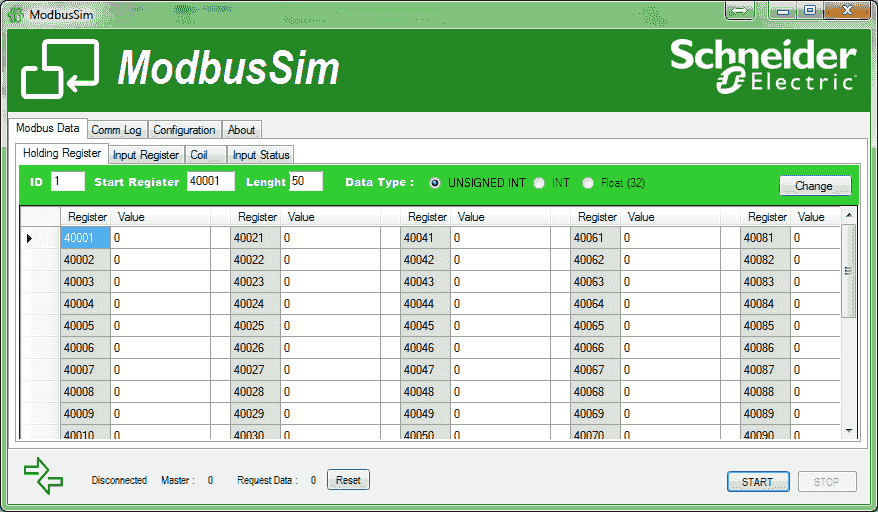Screen dimensions: 878x512
Task: Click the register table scrollbar thumb
Action: coord(849,271)
